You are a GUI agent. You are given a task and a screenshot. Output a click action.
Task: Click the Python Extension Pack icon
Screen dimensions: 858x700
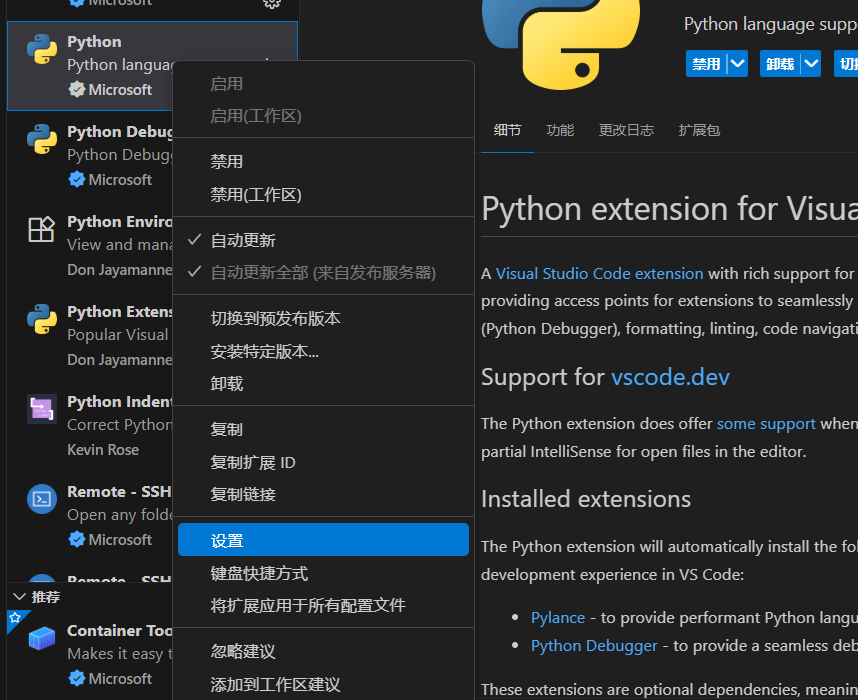tap(42, 319)
